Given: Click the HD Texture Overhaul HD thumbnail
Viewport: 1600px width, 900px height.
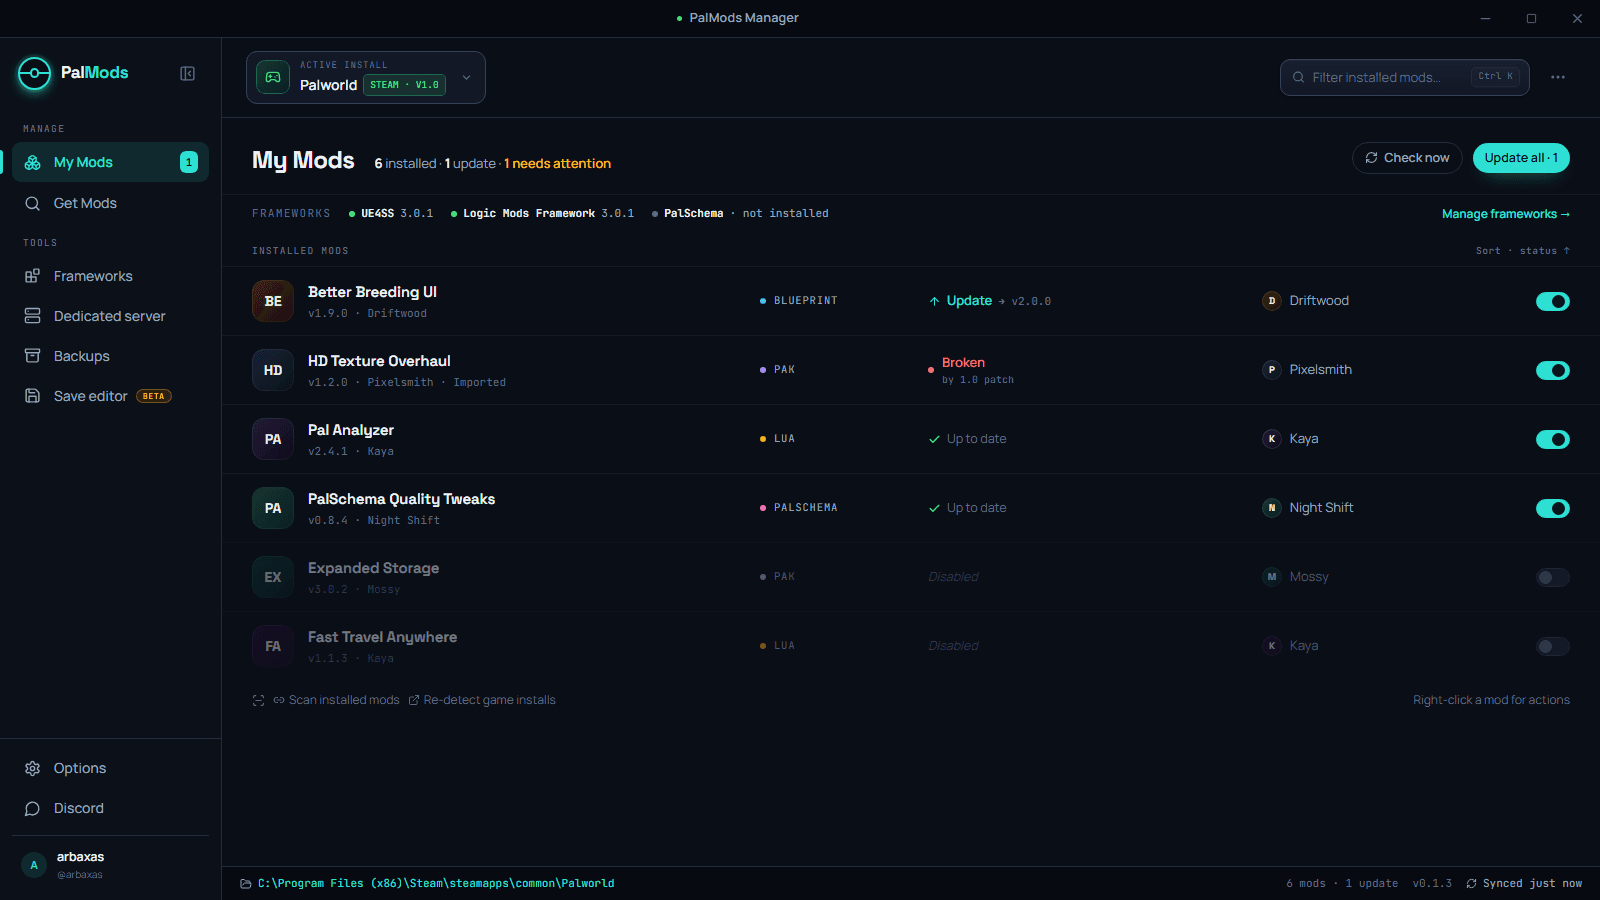Looking at the screenshot, I should point(273,370).
